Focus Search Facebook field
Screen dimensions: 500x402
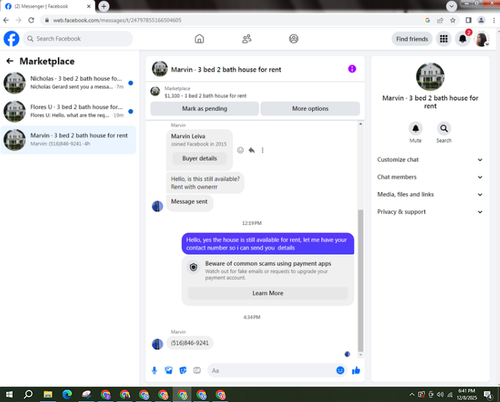pos(78,39)
